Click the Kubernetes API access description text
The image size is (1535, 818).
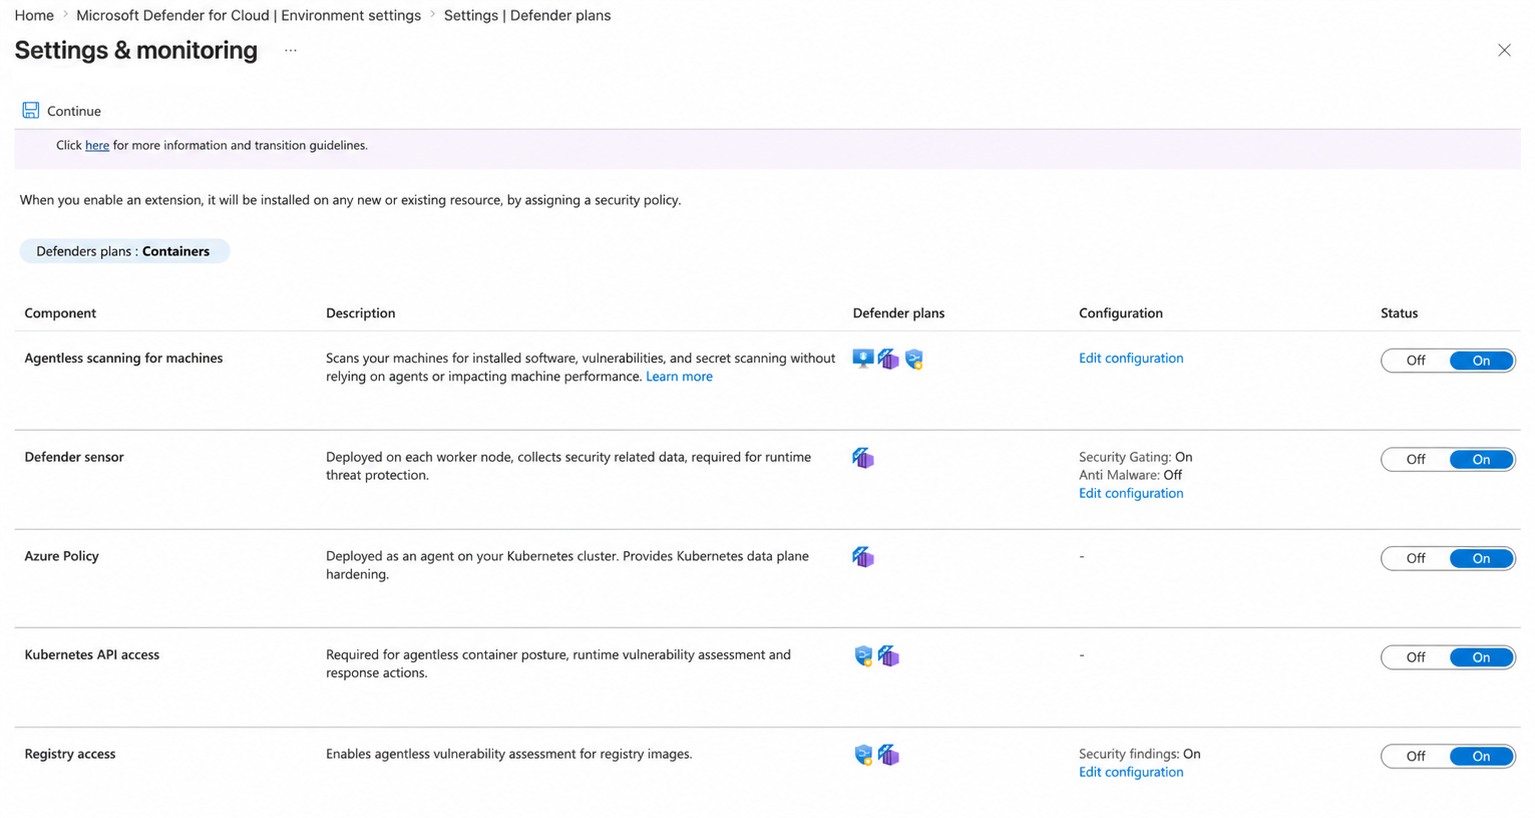pos(558,664)
